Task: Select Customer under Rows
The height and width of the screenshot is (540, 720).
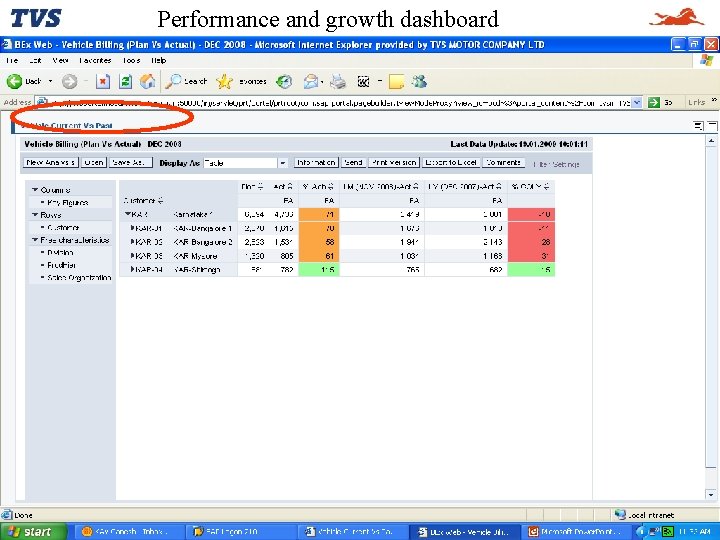Action: (63, 228)
